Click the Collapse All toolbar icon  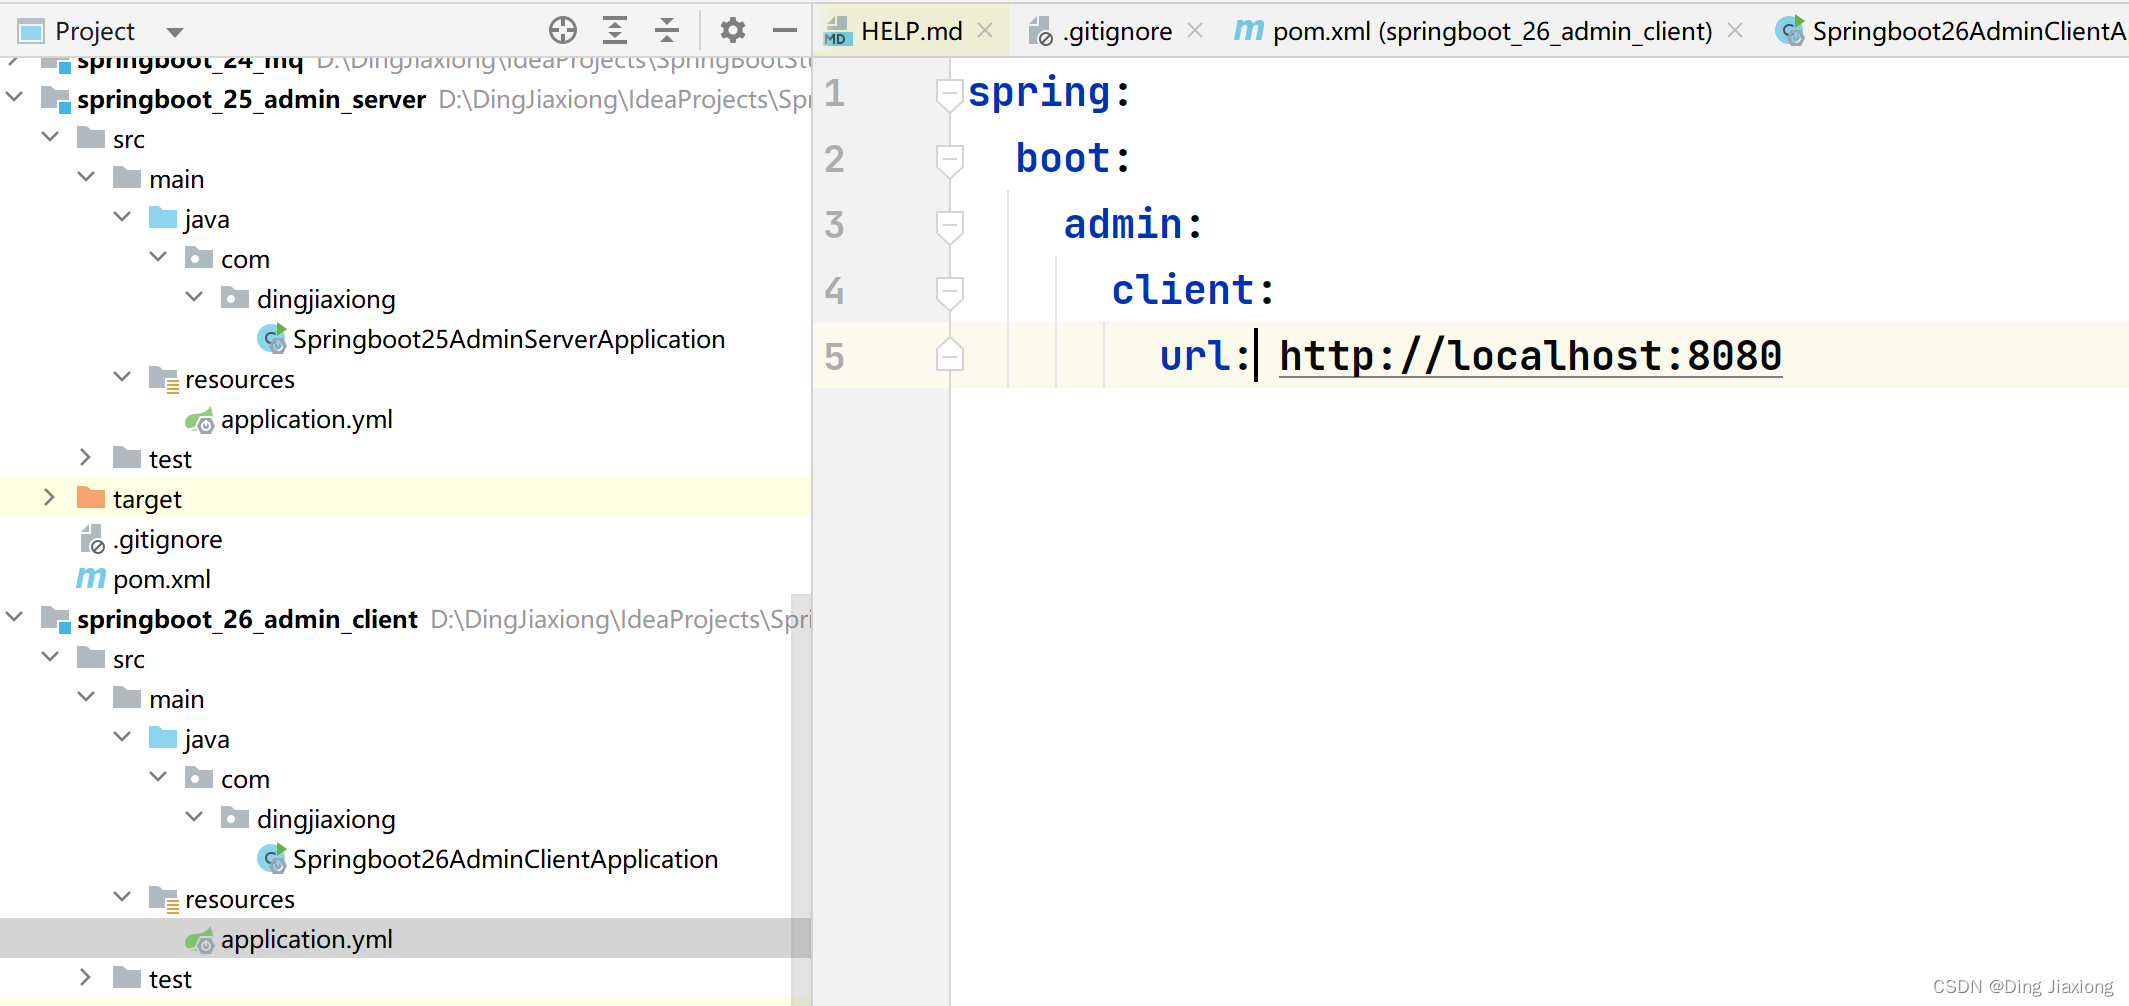667,31
